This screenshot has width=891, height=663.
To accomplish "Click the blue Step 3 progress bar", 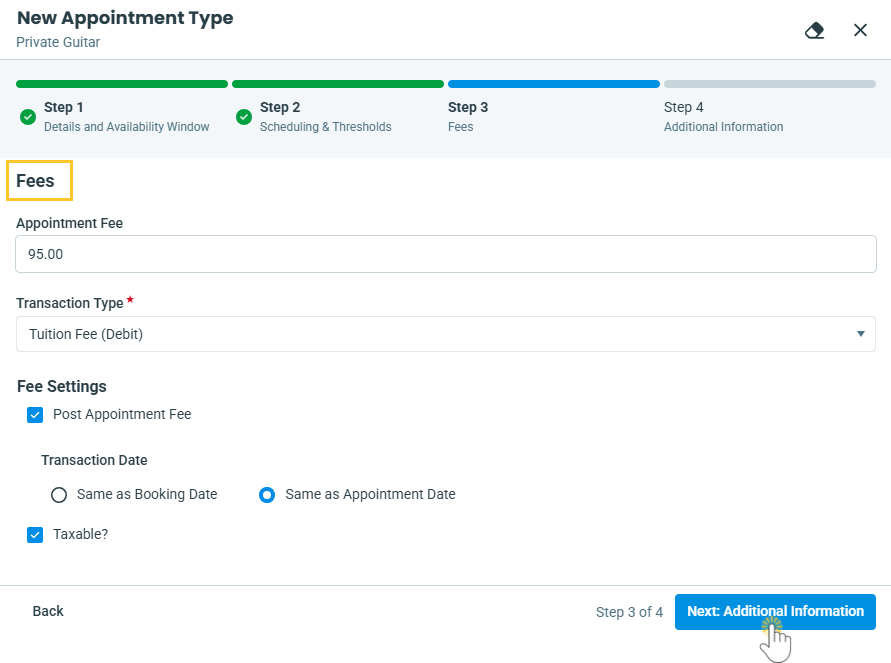I will (x=553, y=84).
